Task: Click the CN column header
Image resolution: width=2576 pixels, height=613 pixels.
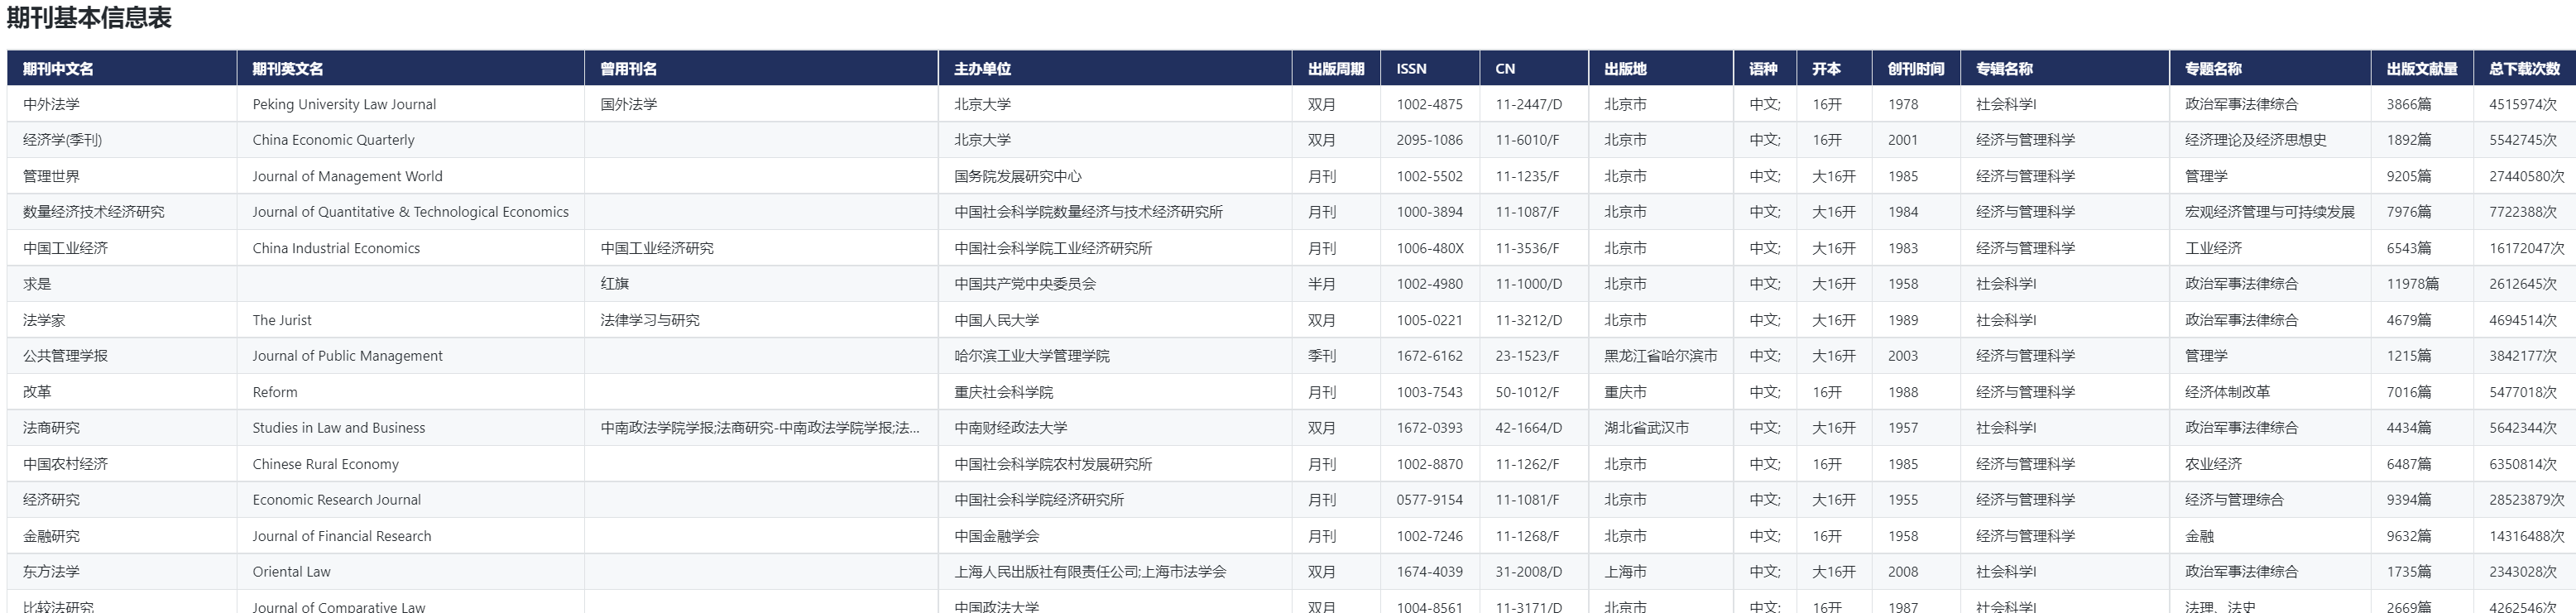Action: click(1534, 68)
